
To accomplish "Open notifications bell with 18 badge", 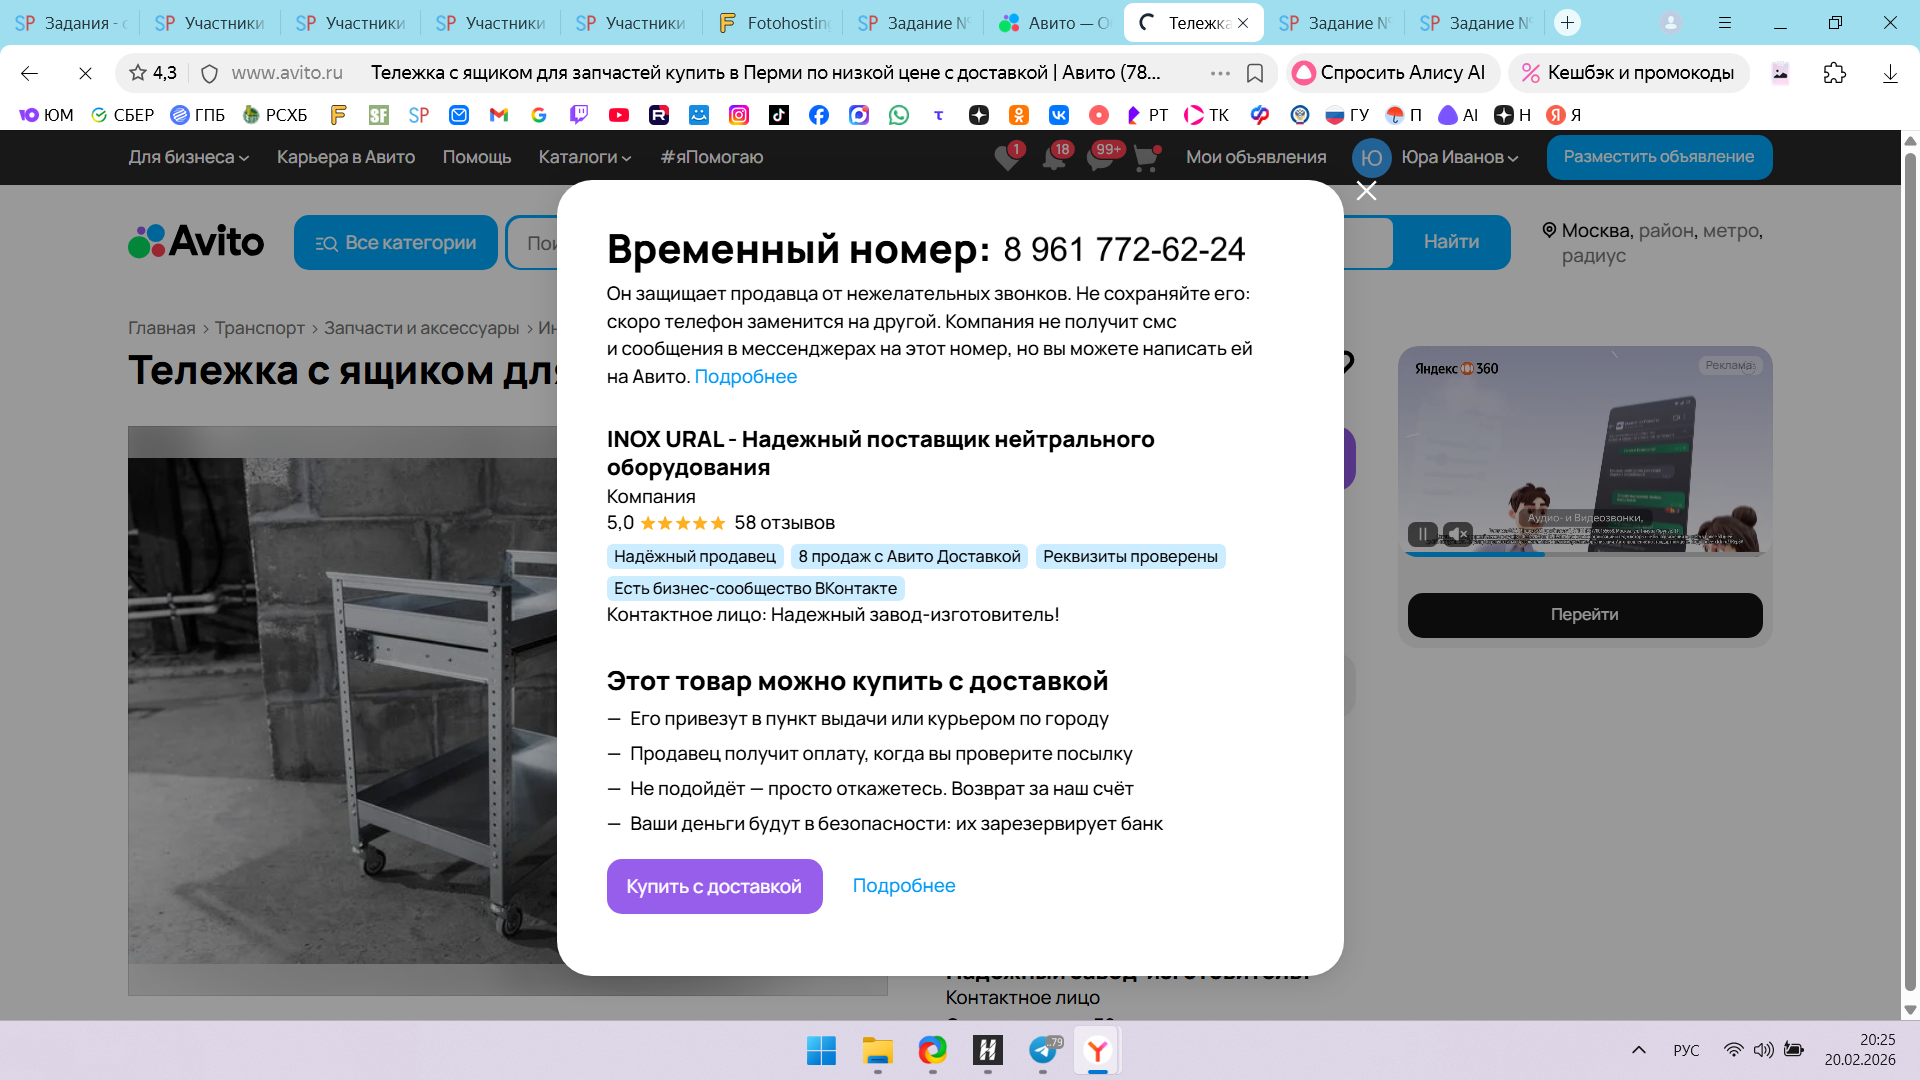I will coord(1053,158).
